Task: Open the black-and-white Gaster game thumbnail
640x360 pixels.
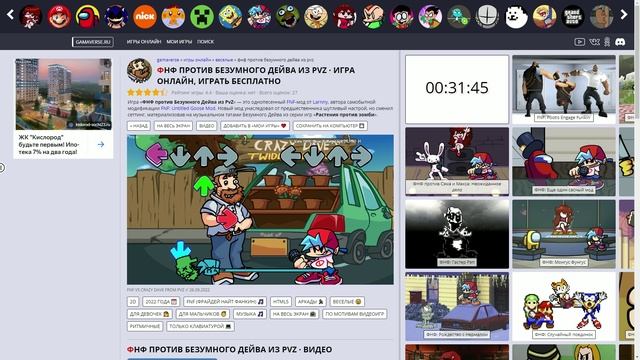Action: click(x=457, y=234)
